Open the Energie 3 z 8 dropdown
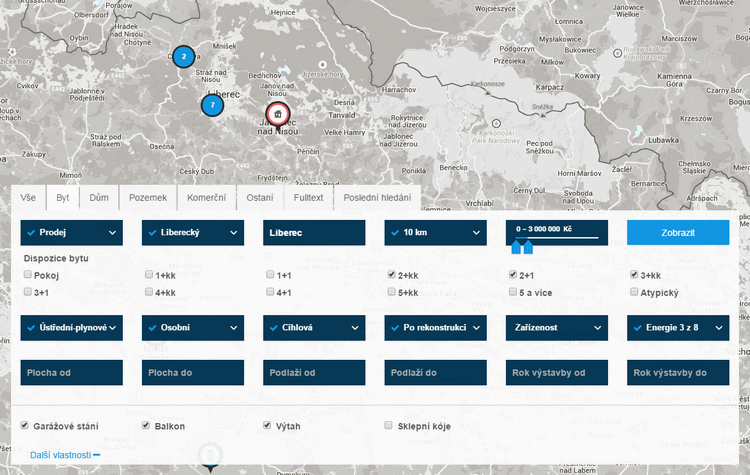The height and width of the screenshot is (475, 750). pos(678,328)
